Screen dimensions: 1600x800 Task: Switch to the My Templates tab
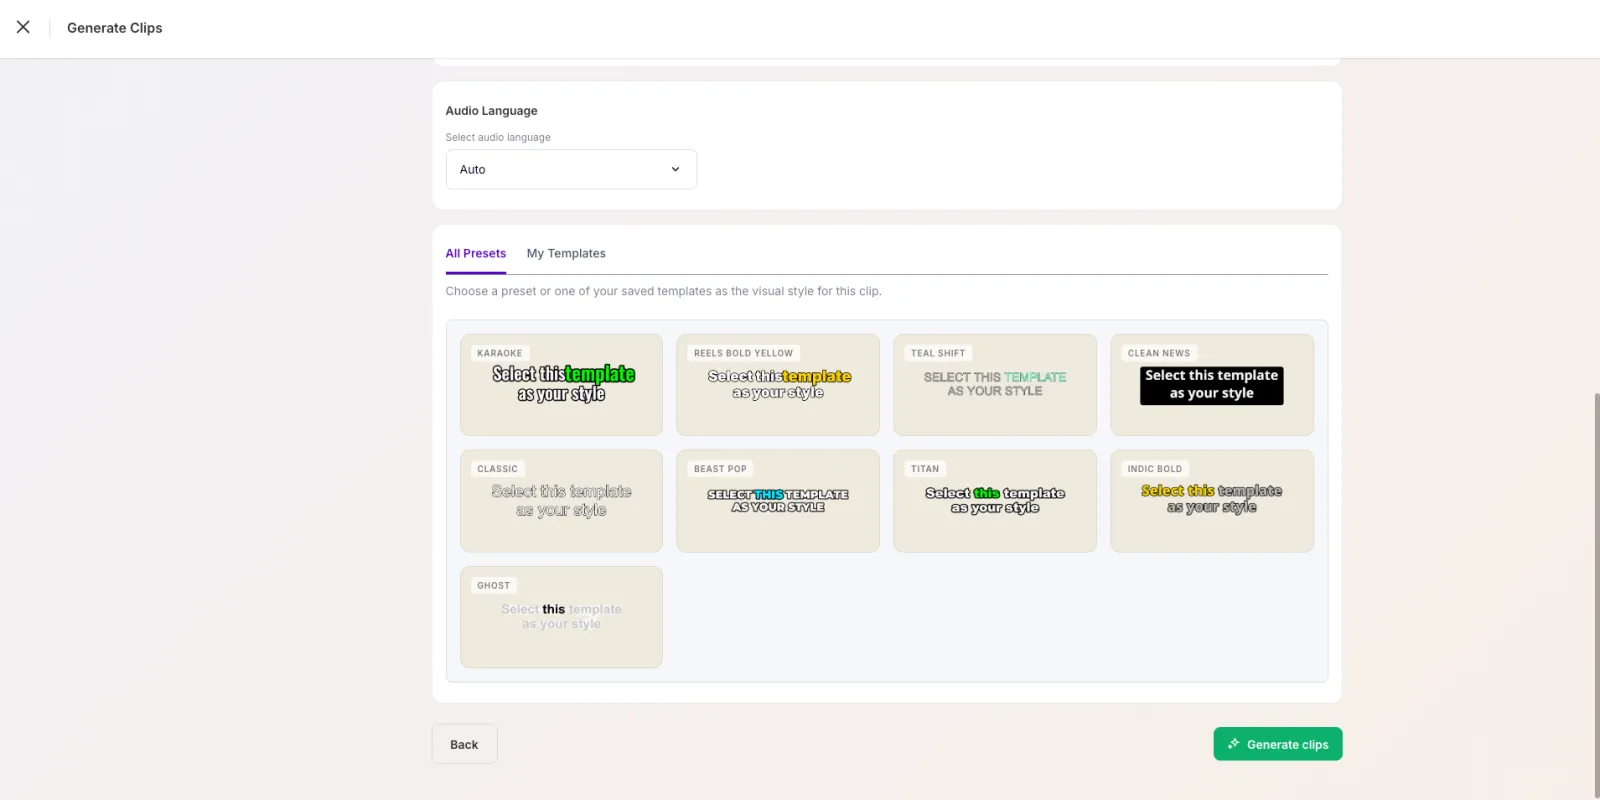566,253
